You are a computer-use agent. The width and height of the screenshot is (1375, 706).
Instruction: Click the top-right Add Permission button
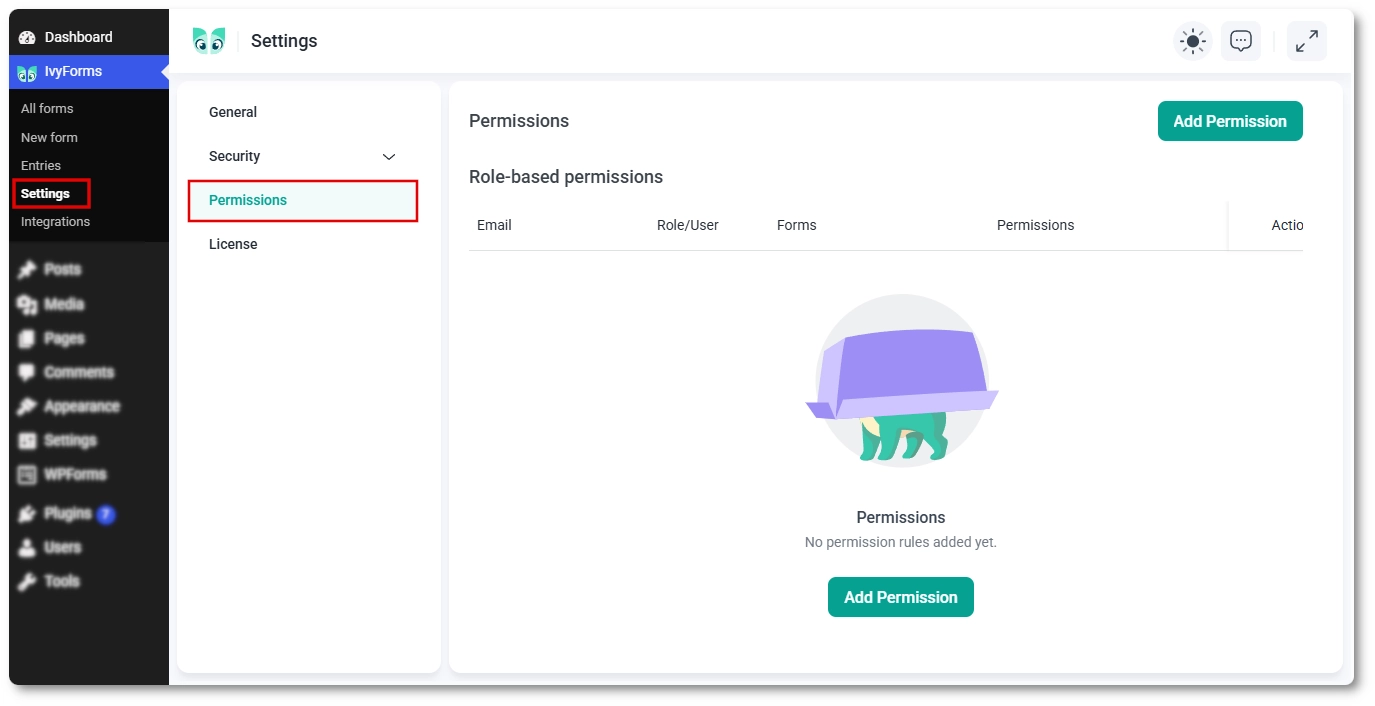point(1230,121)
